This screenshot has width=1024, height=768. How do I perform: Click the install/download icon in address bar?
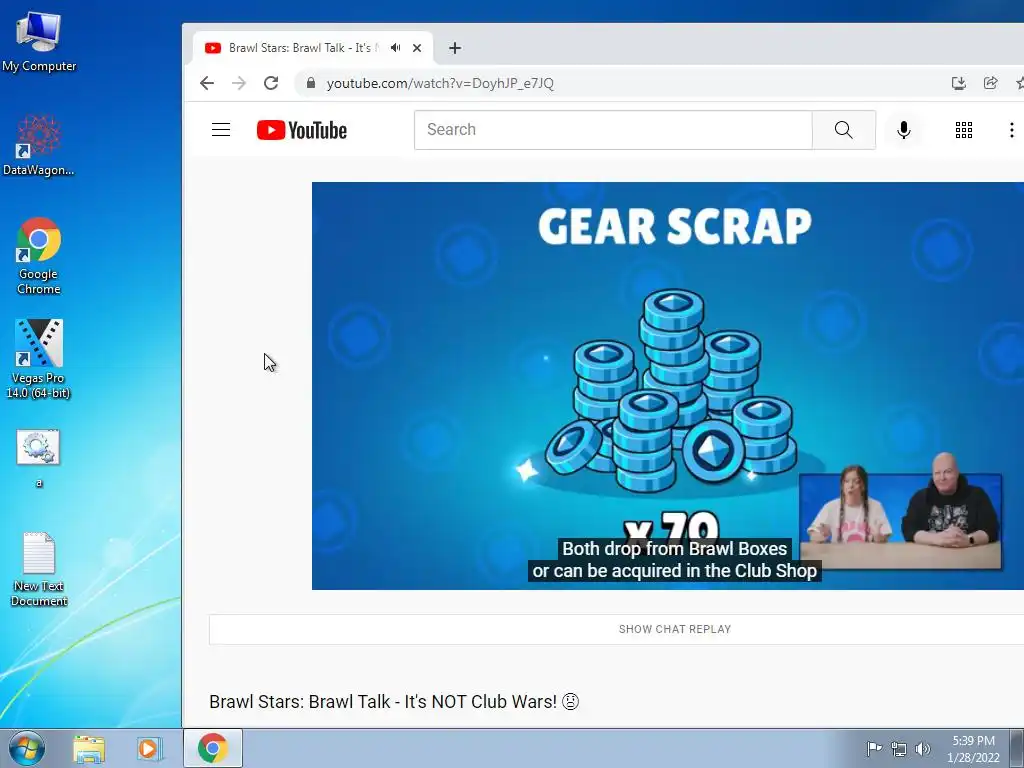(959, 83)
